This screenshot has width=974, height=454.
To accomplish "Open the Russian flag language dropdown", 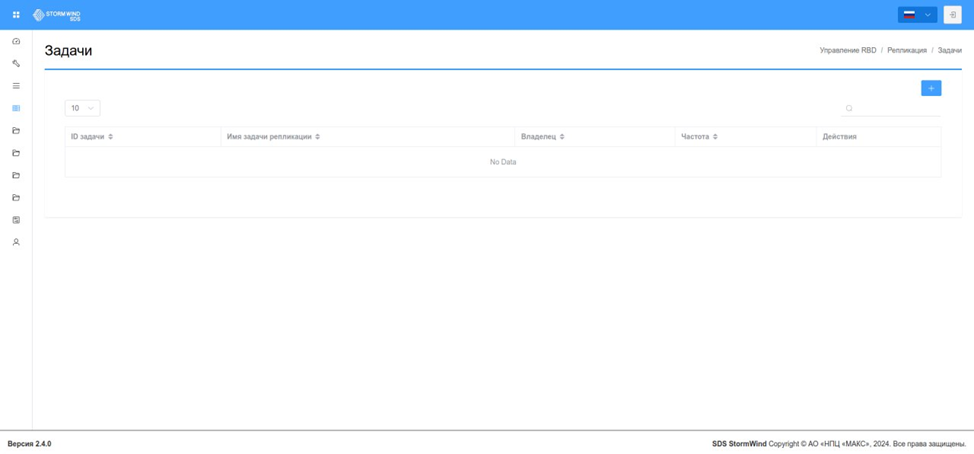I will [x=917, y=15].
